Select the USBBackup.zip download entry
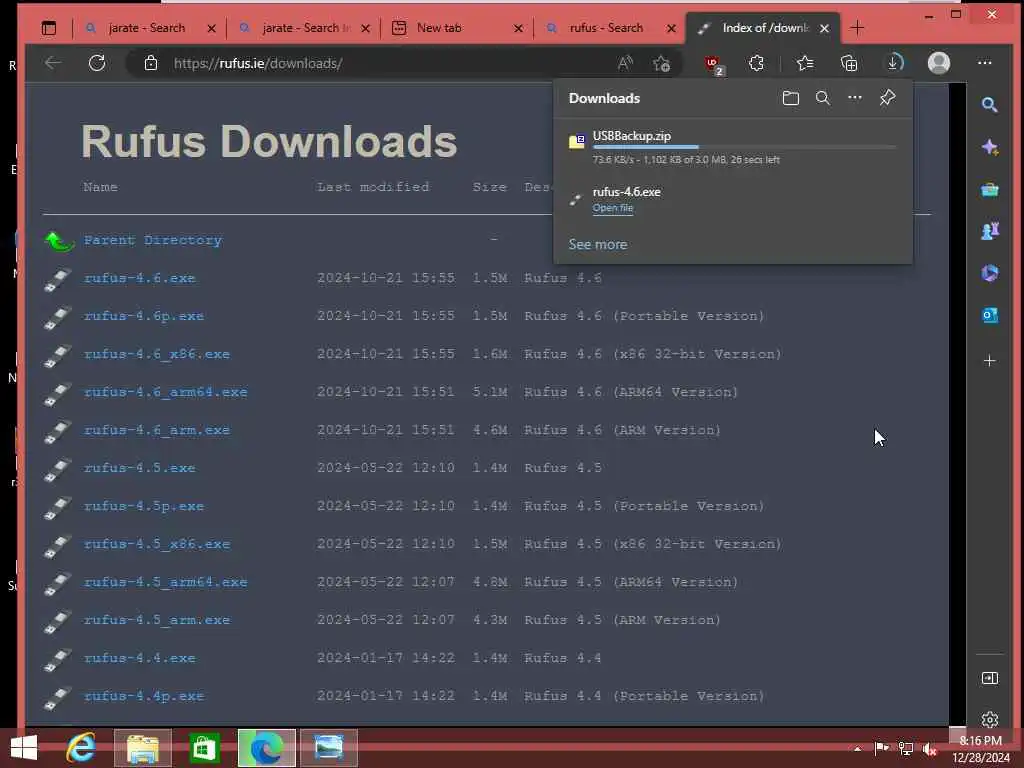Image resolution: width=1024 pixels, height=768 pixels. coord(733,147)
